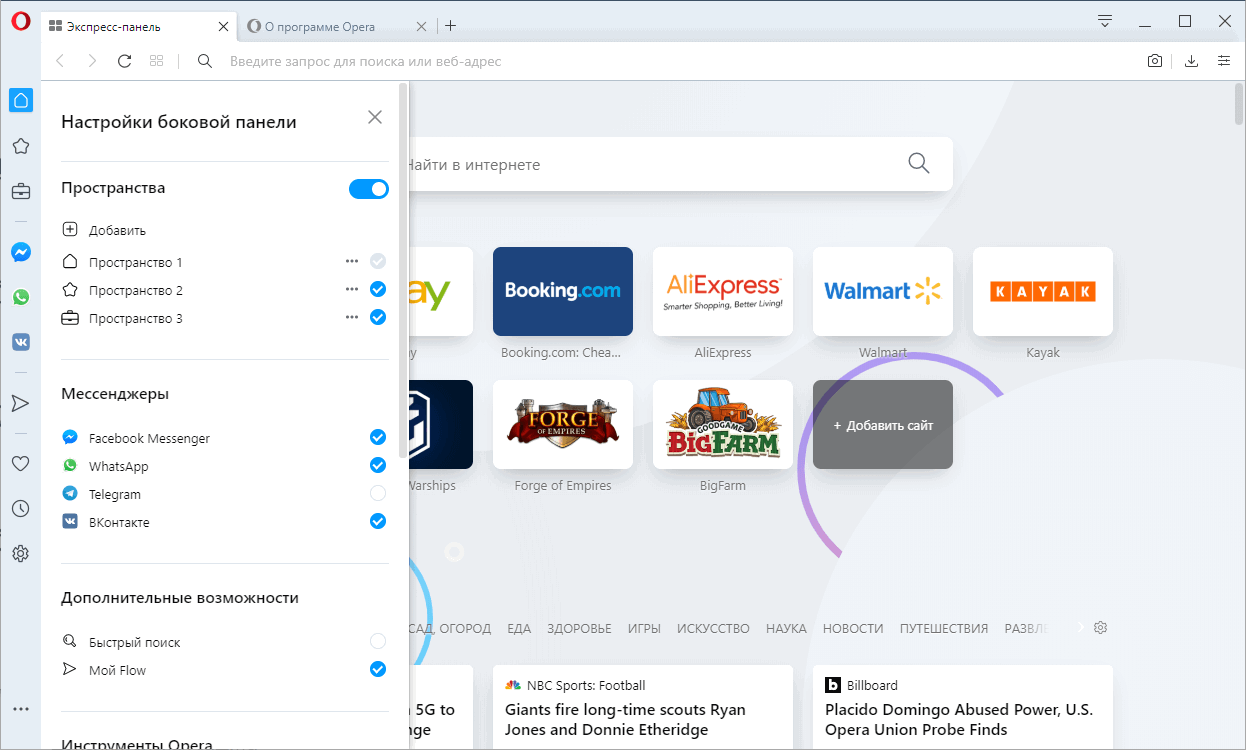1246x750 pixels.
Task: Open the options menu for Пространство 3
Action: (351, 317)
